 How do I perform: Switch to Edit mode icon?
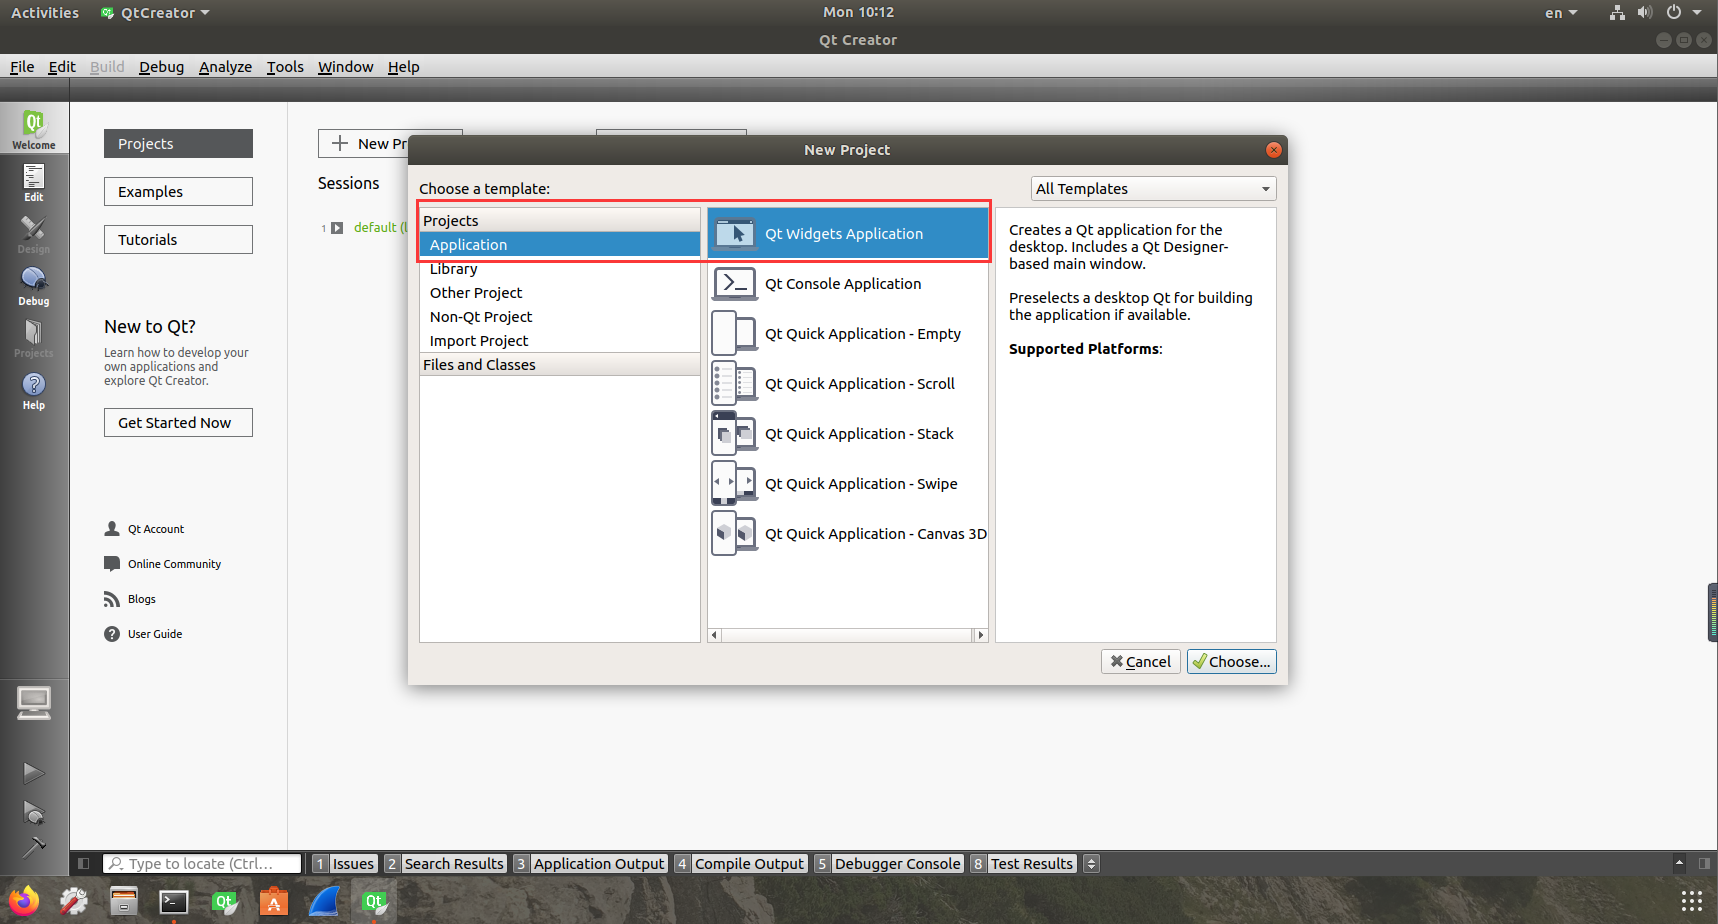[x=34, y=181]
